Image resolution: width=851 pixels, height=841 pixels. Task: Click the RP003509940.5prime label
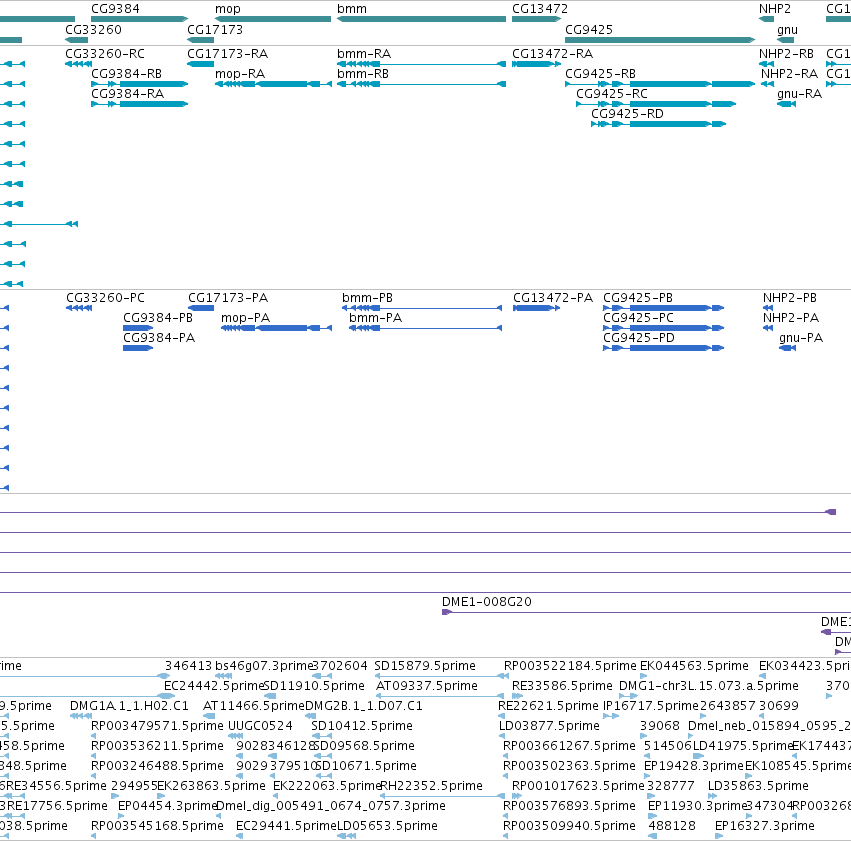569,826
